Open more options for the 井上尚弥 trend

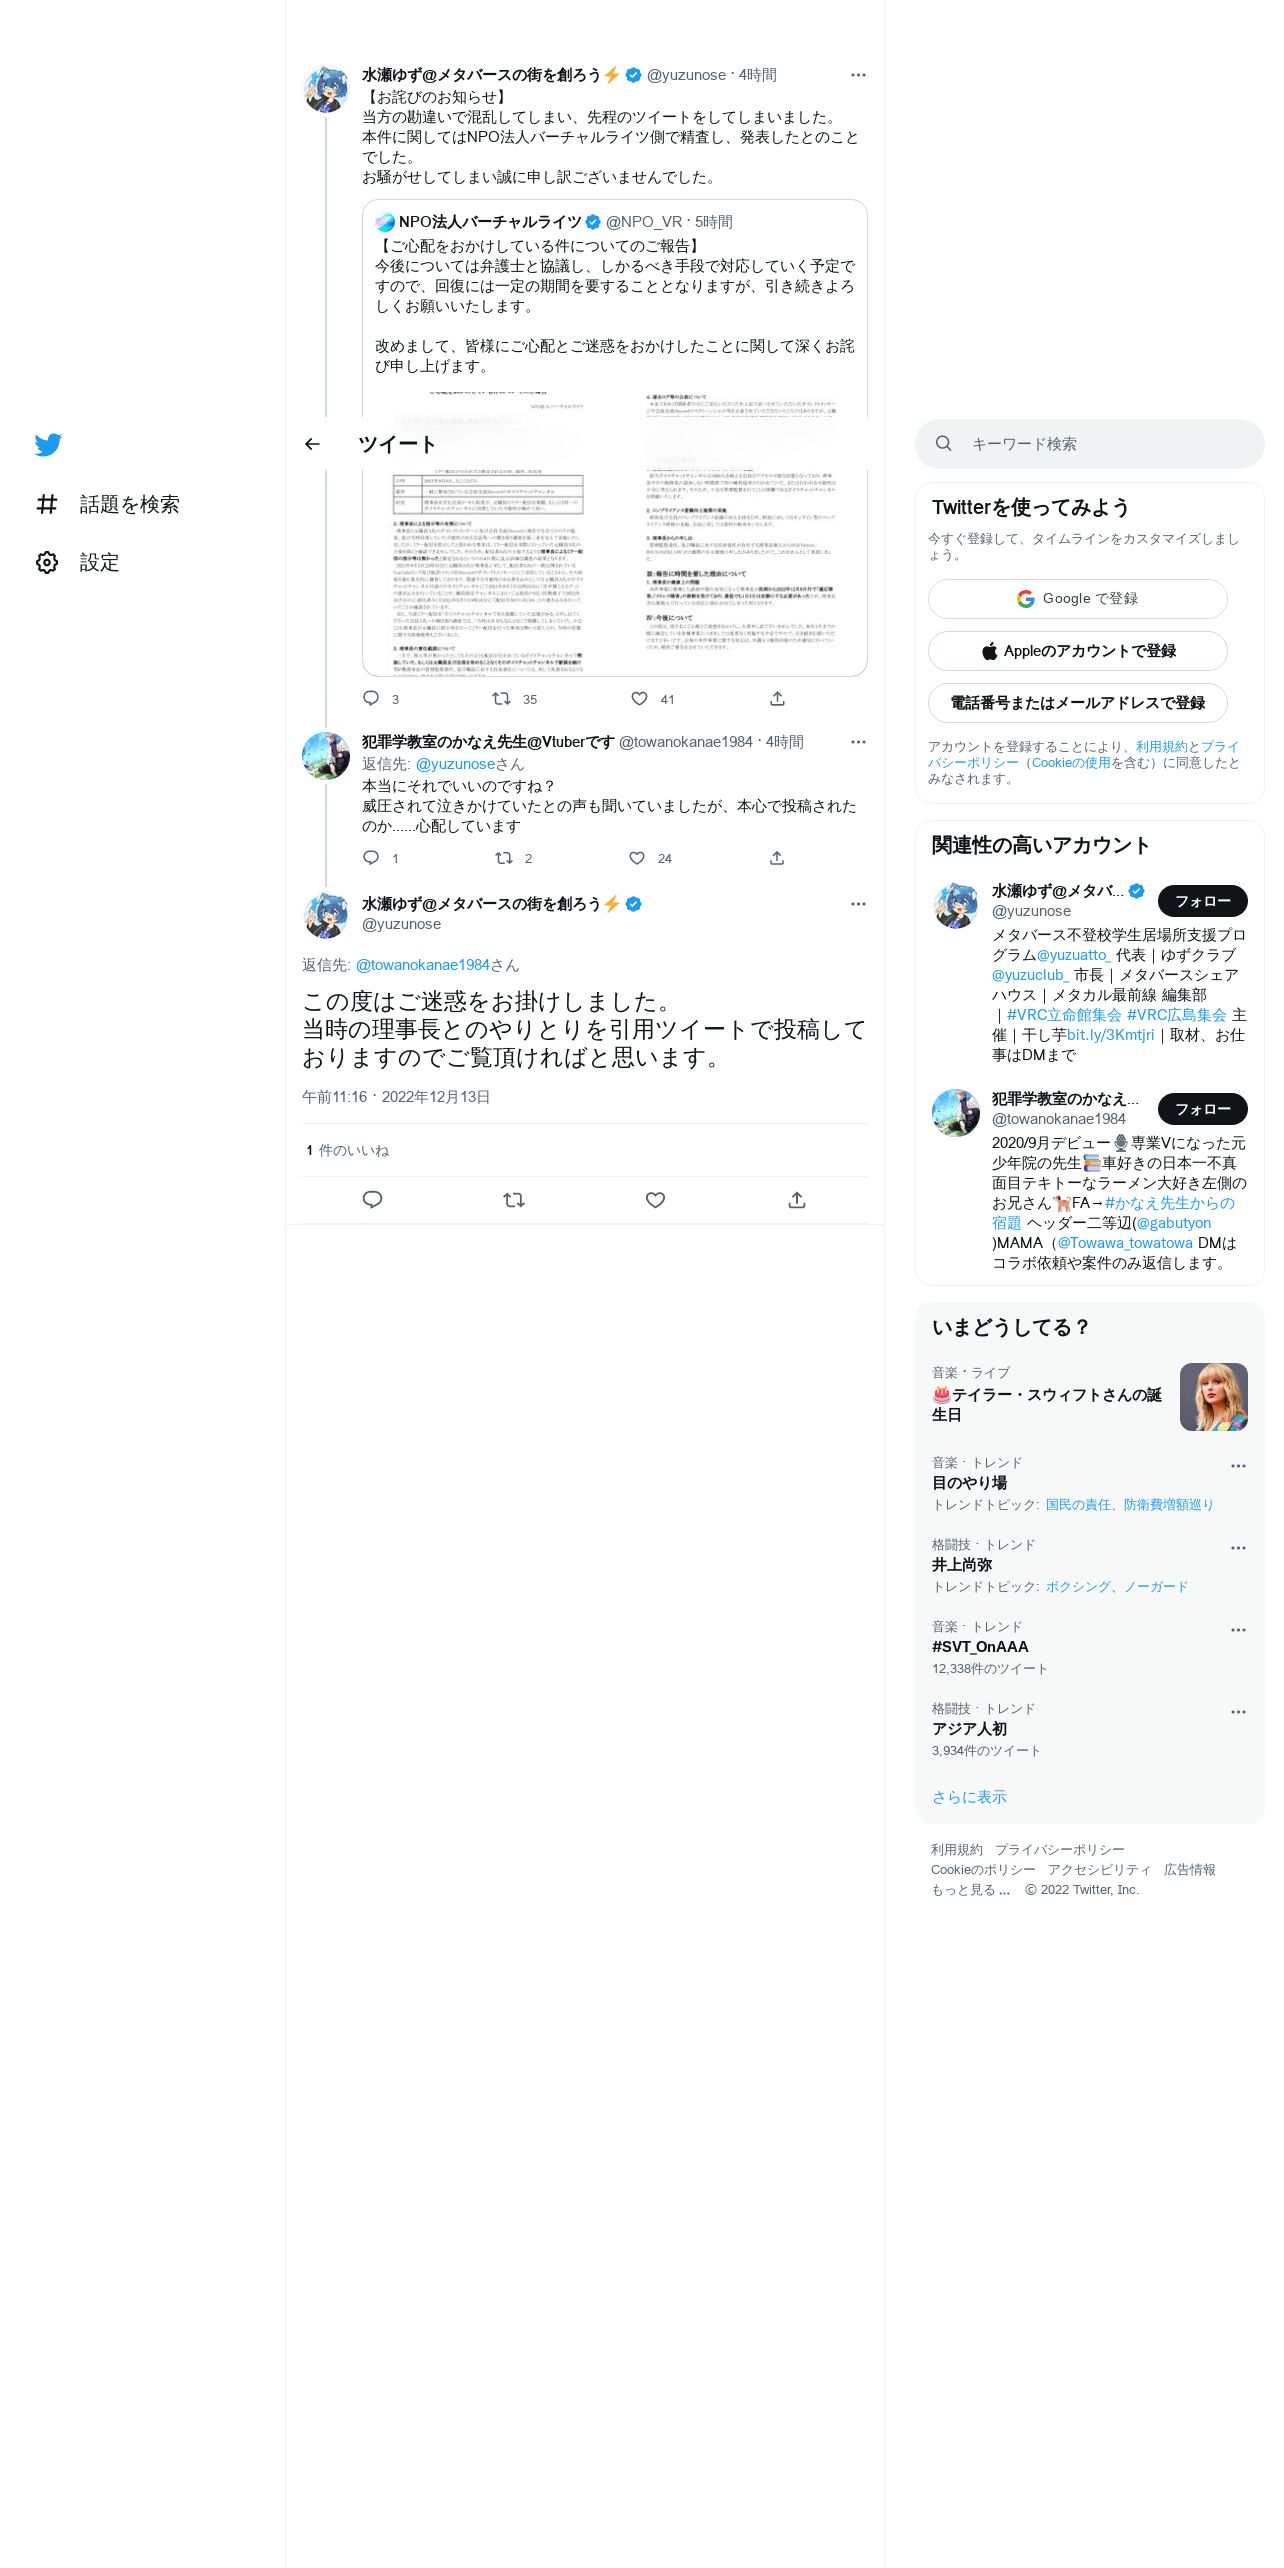[x=1238, y=1548]
